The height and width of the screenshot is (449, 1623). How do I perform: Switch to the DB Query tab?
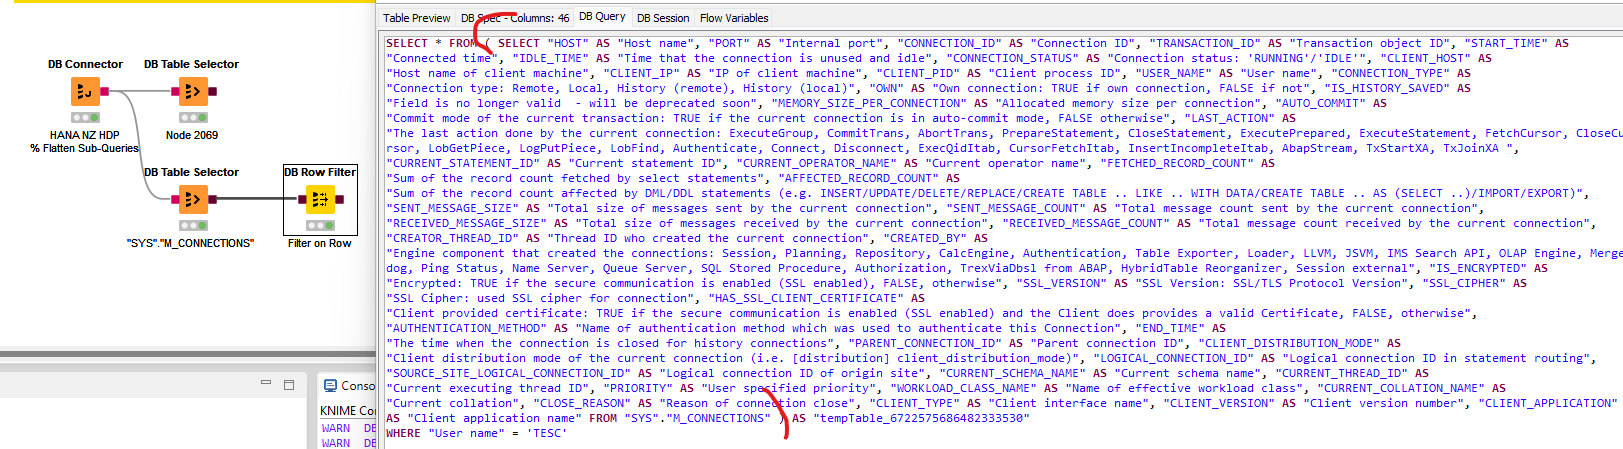coord(602,17)
